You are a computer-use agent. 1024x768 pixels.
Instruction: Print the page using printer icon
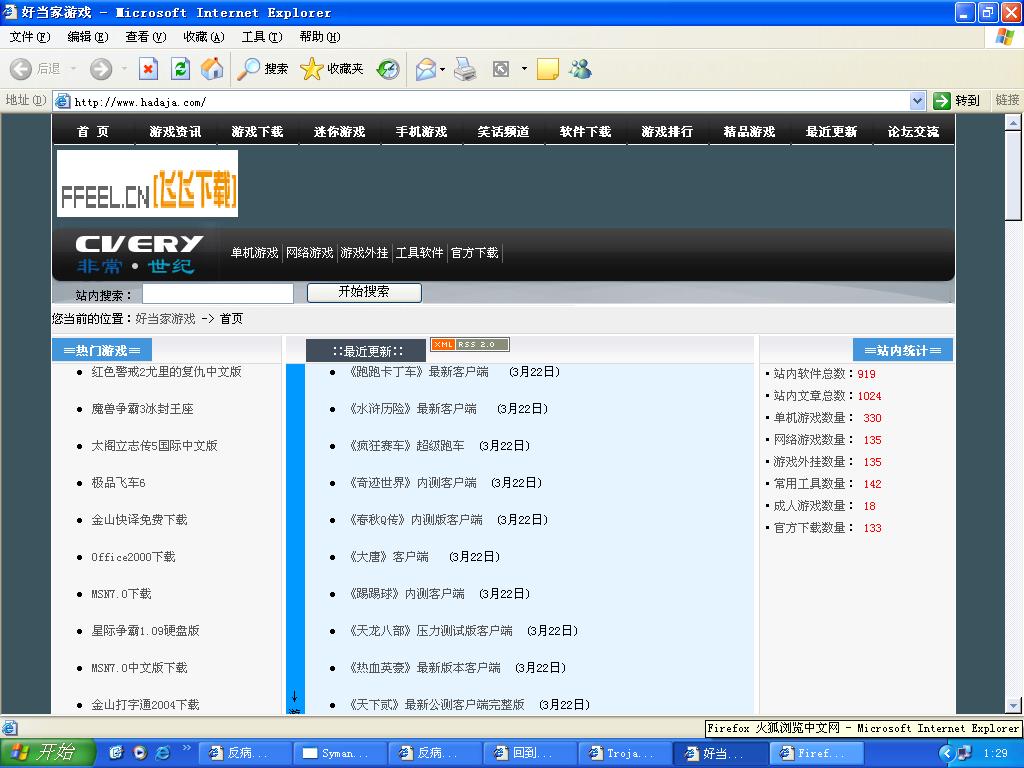(x=465, y=69)
